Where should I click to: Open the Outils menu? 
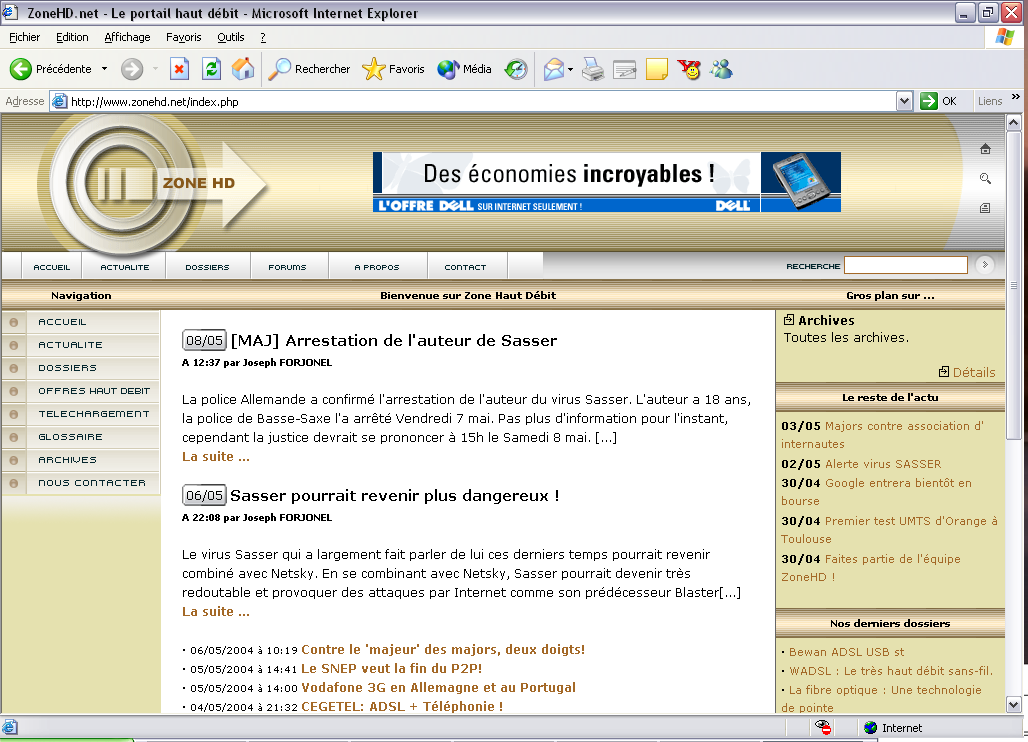pyautogui.click(x=231, y=37)
